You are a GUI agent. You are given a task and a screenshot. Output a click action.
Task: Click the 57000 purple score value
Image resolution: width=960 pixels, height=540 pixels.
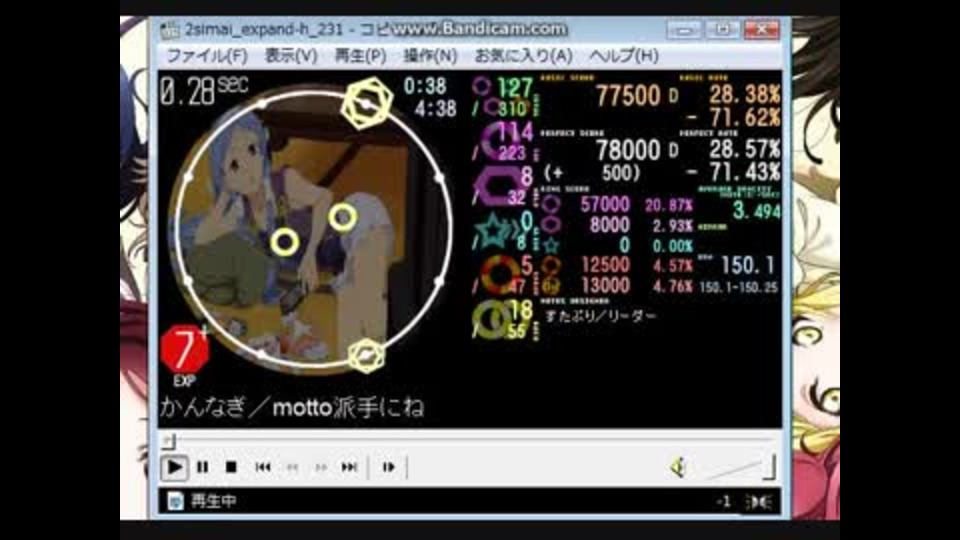(x=604, y=204)
